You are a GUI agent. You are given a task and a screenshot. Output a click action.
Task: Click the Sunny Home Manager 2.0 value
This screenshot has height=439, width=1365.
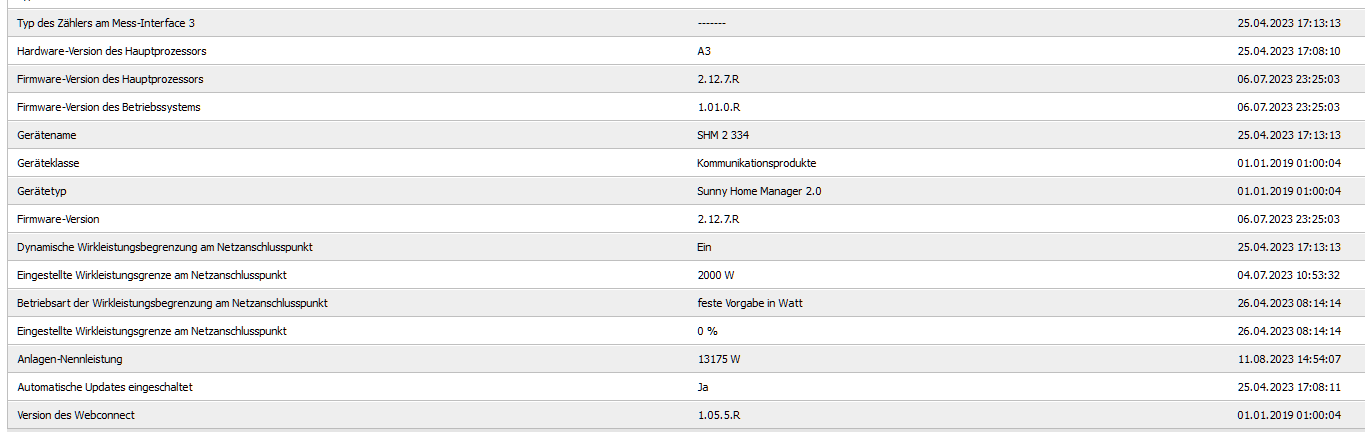(x=759, y=191)
